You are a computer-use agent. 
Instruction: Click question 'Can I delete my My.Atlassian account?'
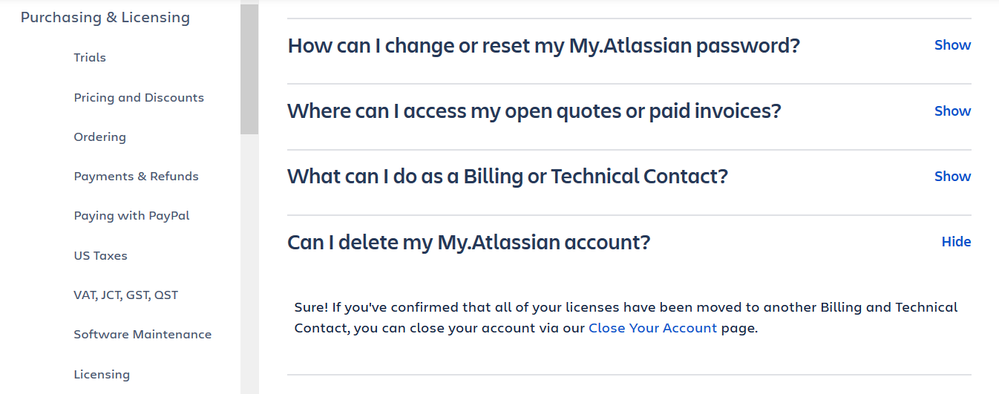pos(469,242)
